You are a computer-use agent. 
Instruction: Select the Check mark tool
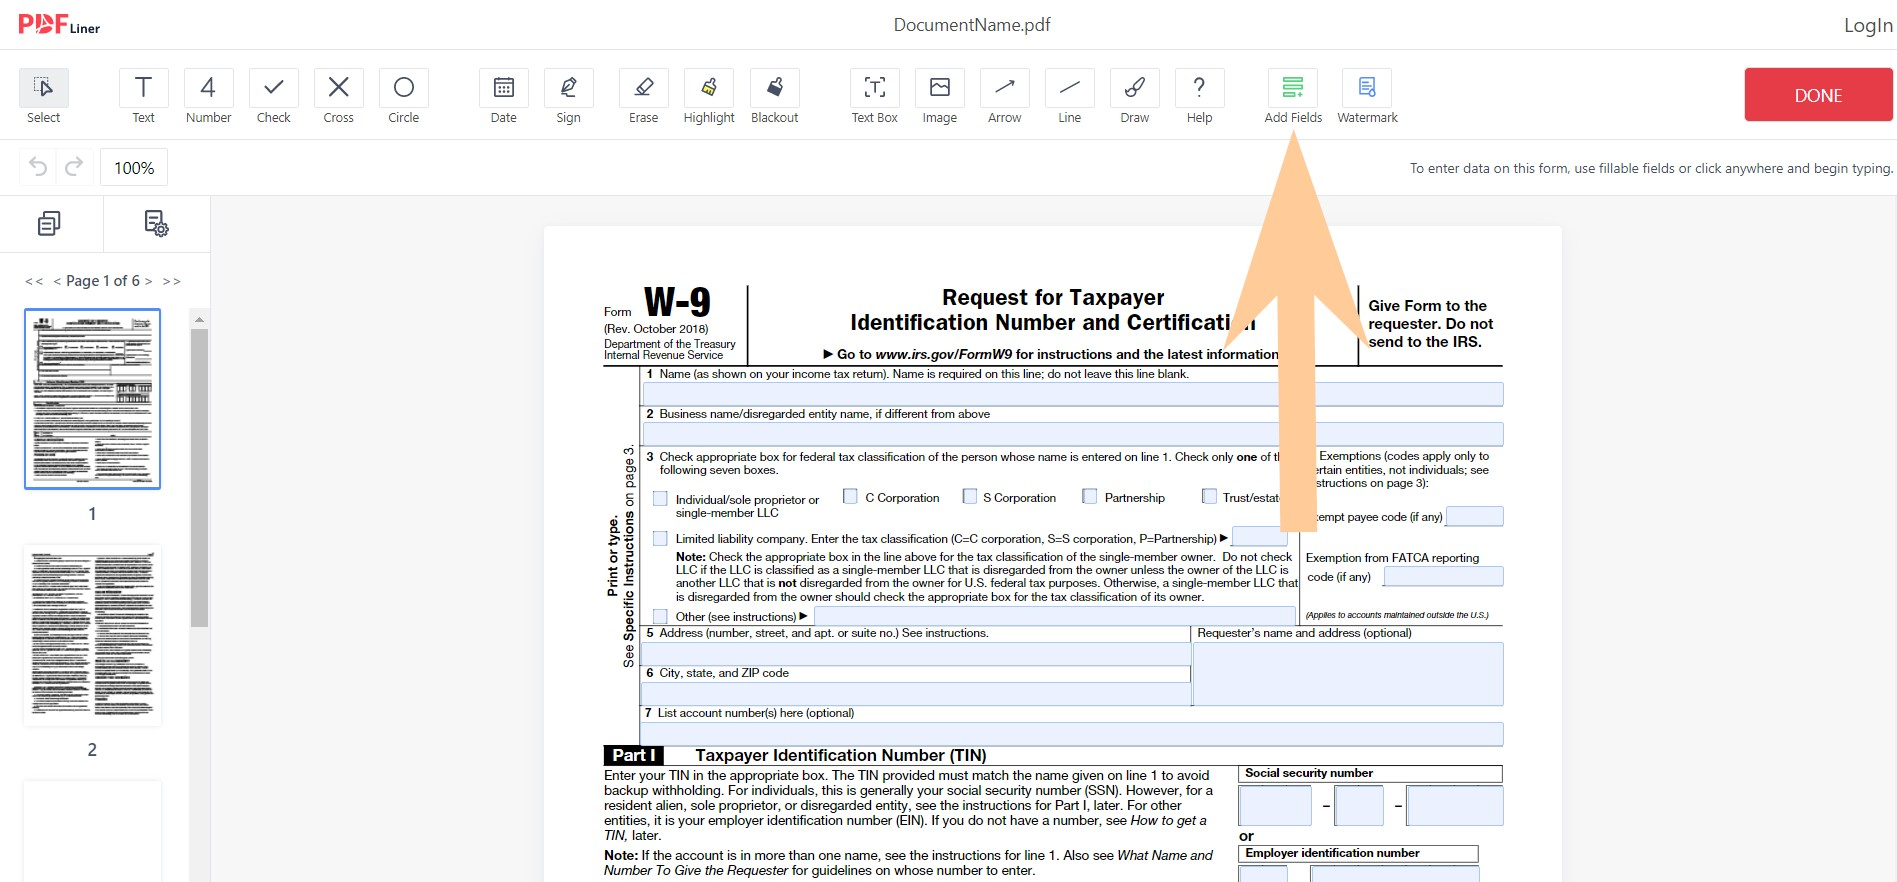coord(274,97)
